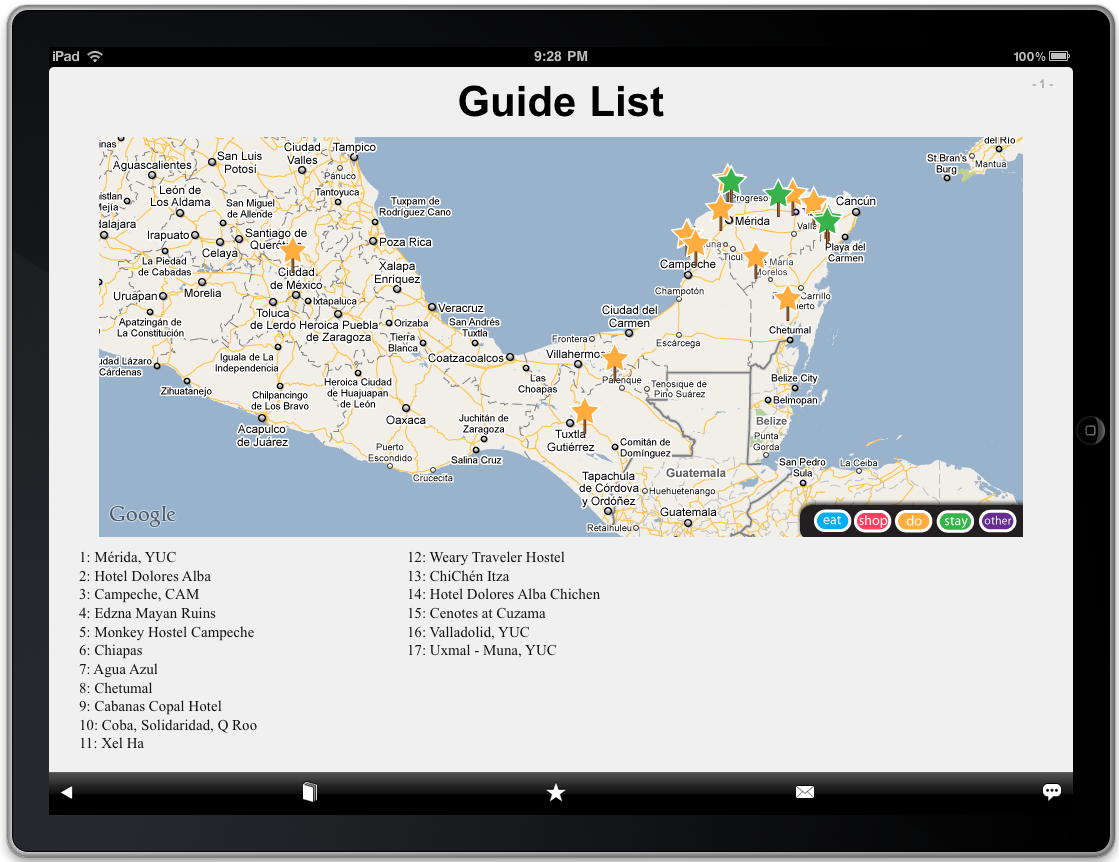Open list item 10: Coba, Solidaridad, Q Roo
Image resolution: width=1119 pixels, height=862 pixels.
click(168, 725)
